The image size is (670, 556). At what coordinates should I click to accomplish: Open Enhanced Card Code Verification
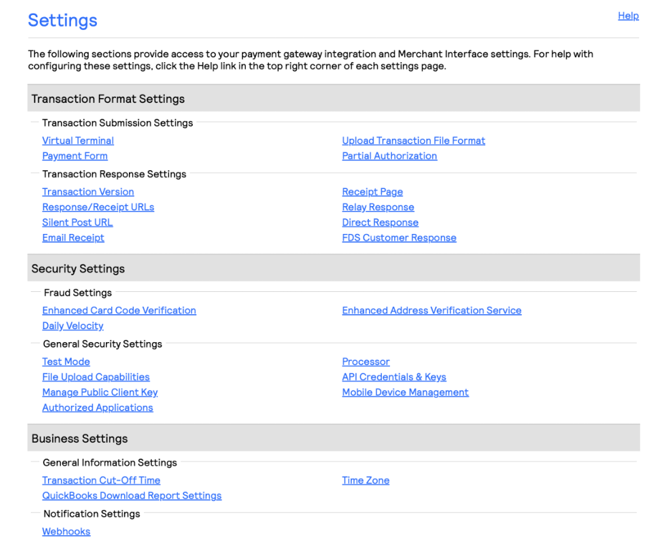click(x=119, y=311)
